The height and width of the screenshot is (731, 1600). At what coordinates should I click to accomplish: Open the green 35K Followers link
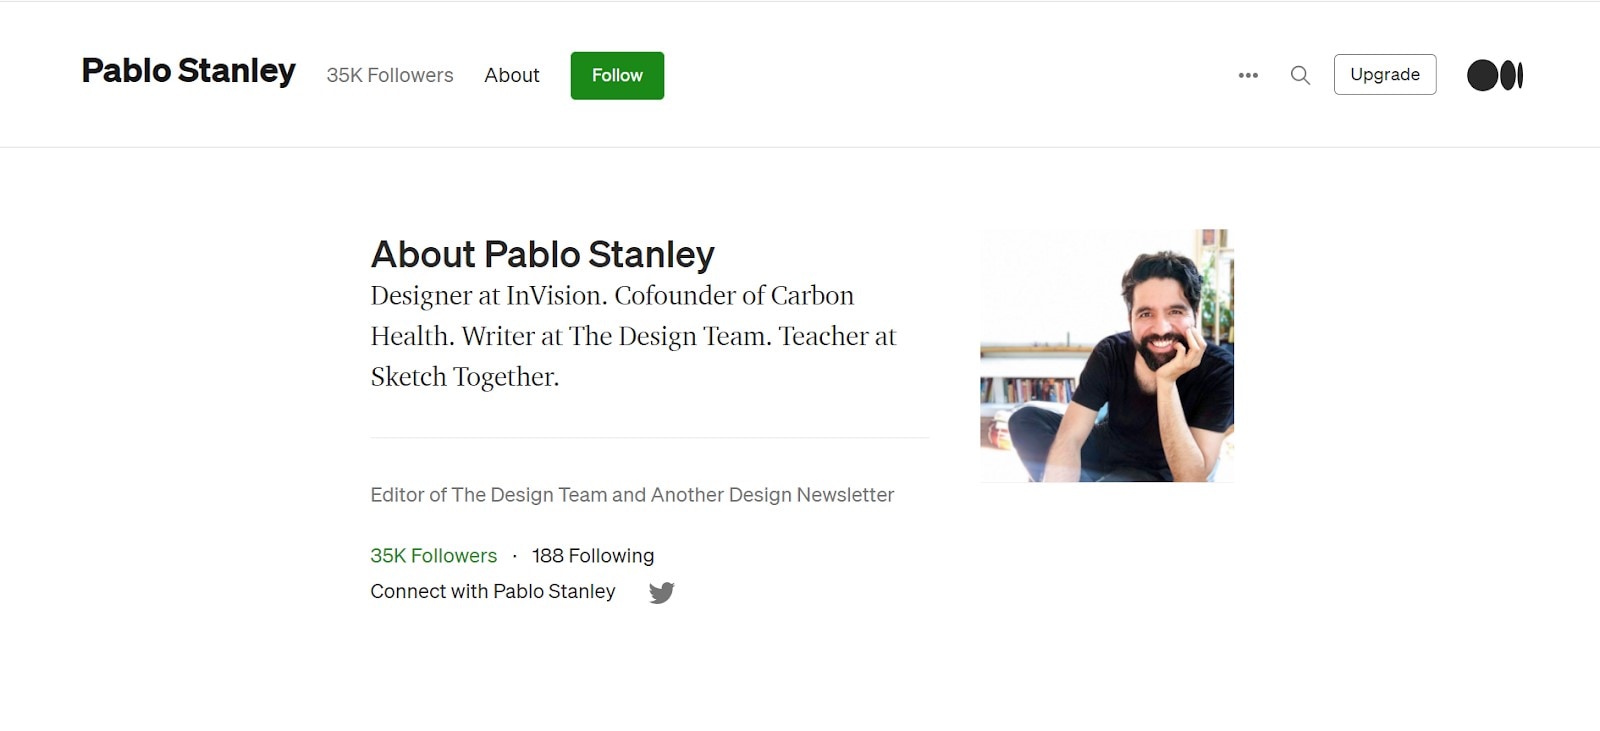[434, 556]
